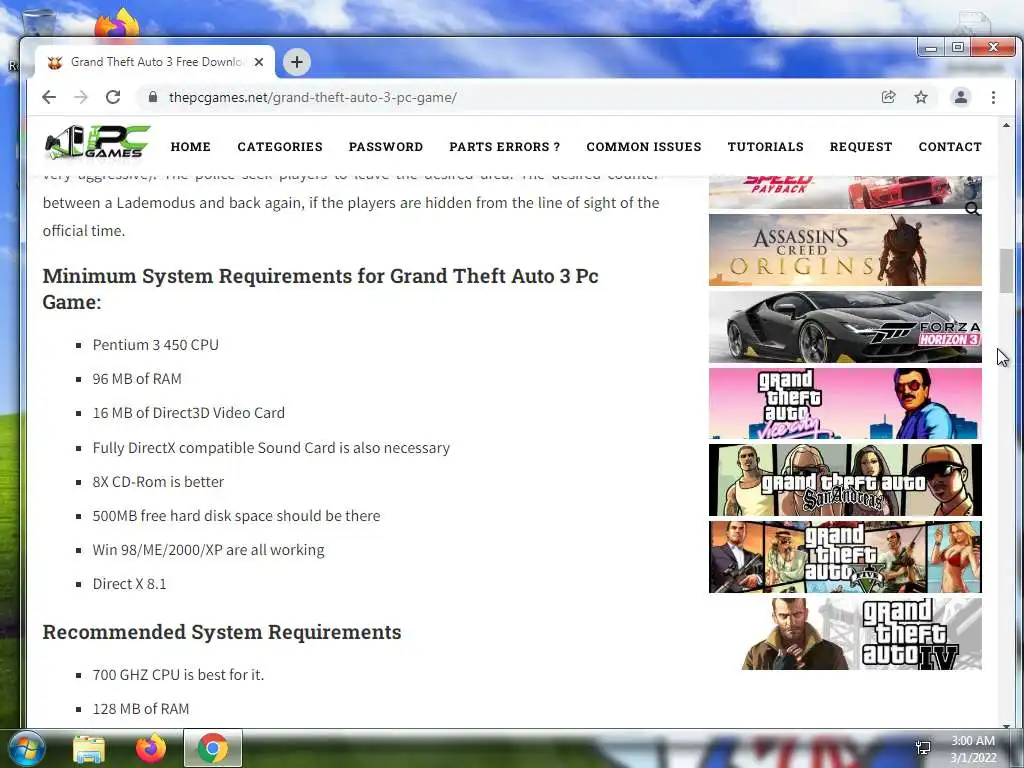Image resolution: width=1024 pixels, height=768 pixels.
Task: Open Windows Explorer from the taskbar
Action: [x=89, y=748]
